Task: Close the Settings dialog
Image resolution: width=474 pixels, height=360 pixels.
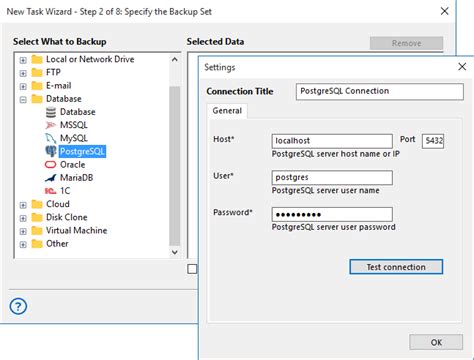Action: point(462,67)
